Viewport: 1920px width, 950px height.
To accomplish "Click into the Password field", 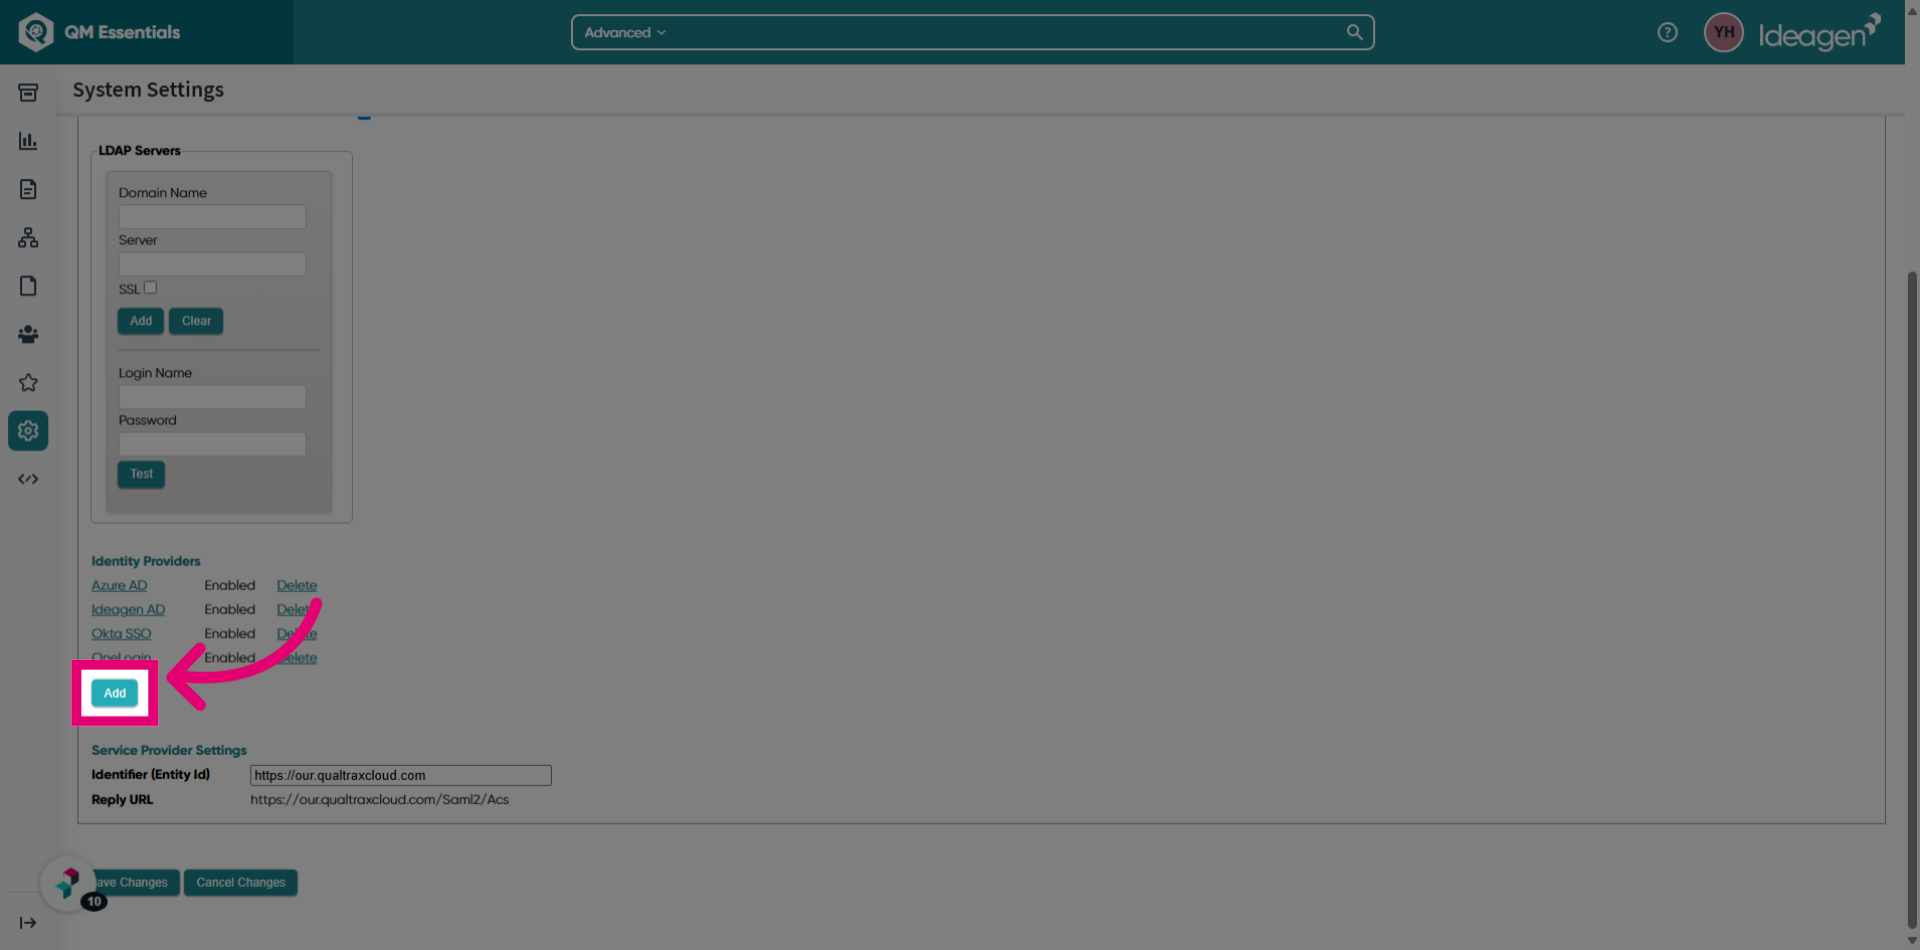I will click(x=212, y=444).
